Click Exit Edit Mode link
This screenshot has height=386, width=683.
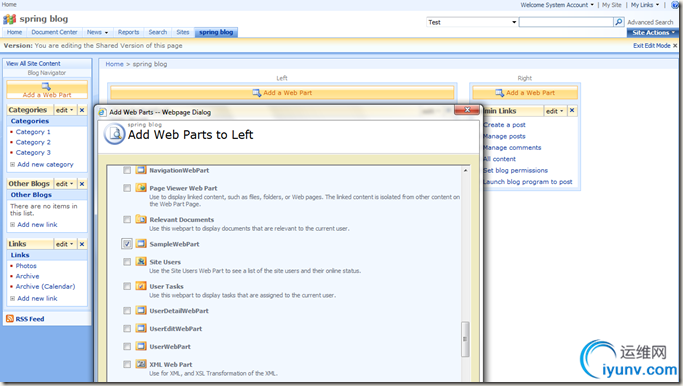point(652,45)
